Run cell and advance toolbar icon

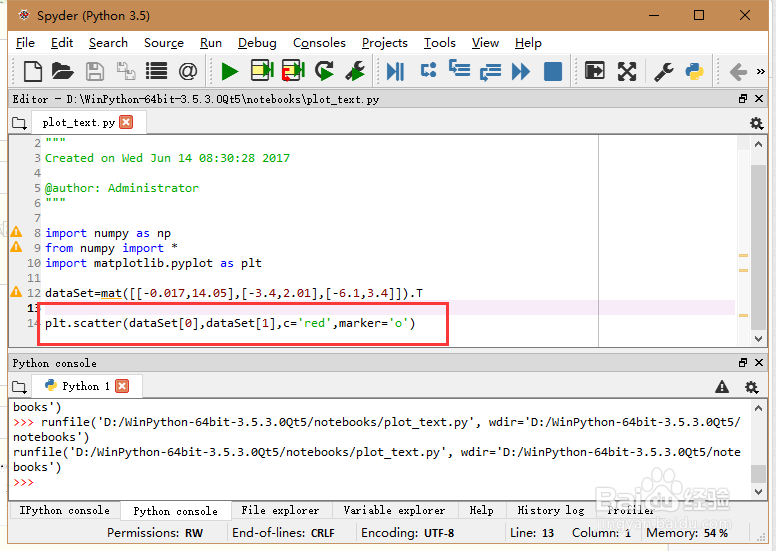[x=293, y=71]
